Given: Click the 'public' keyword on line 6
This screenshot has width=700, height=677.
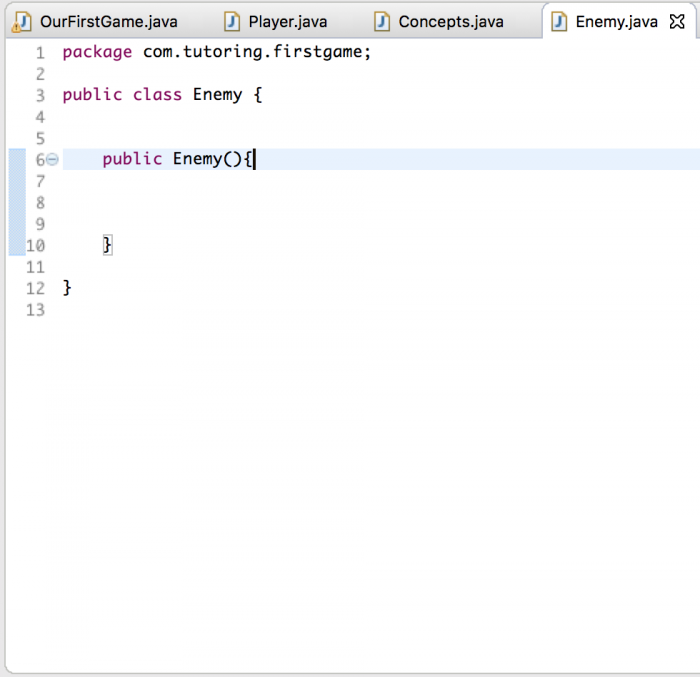Looking at the screenshot, I should point(132,159).
